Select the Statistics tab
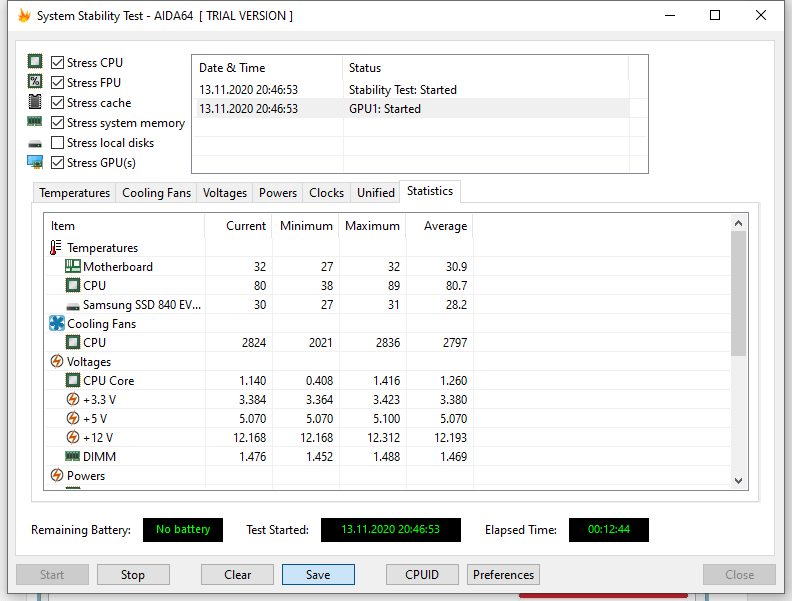792x601 pixels. (x=430, y=191)
